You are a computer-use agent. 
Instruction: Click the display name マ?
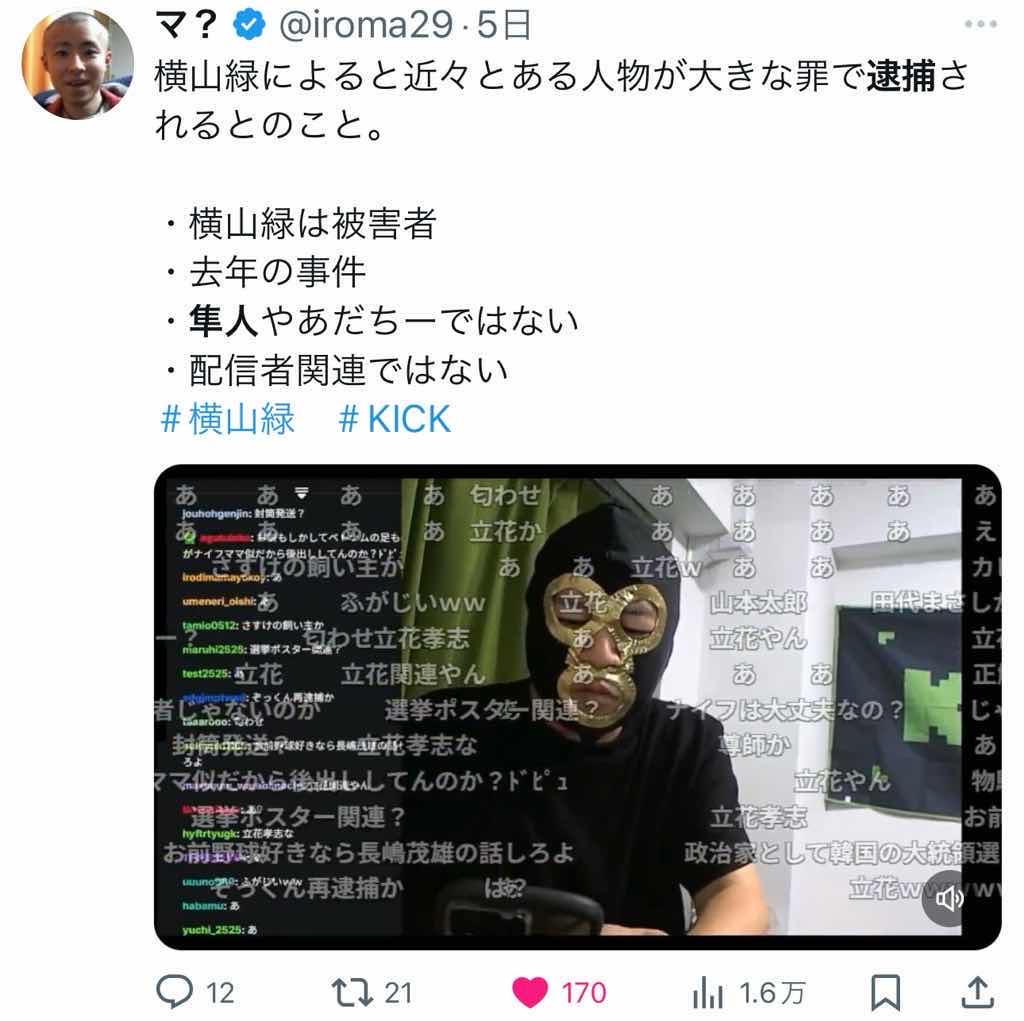pyautogui.click(x=186, y=25)
